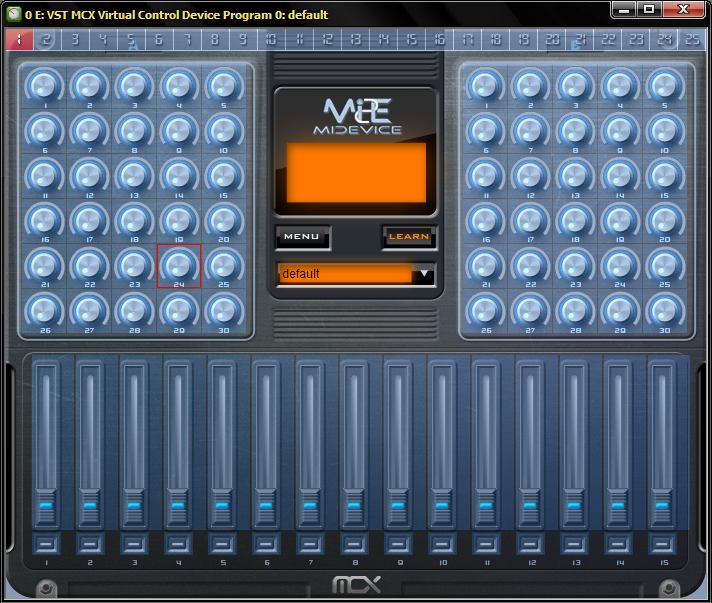Toggle the button under fader 2

90,544
